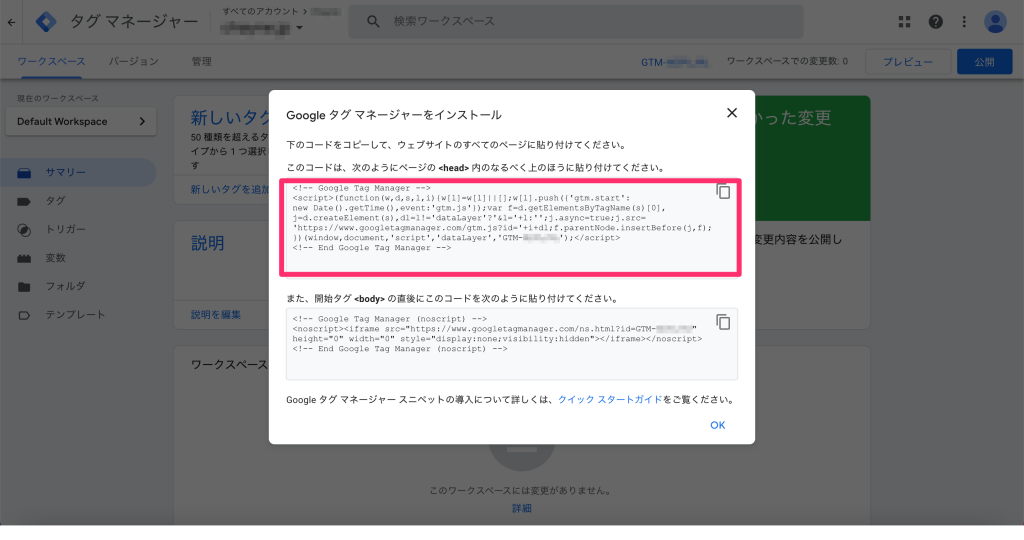This screenshot has width=1024, height=540.
Task: Click the タグ label icon
Action: (24, 201)
